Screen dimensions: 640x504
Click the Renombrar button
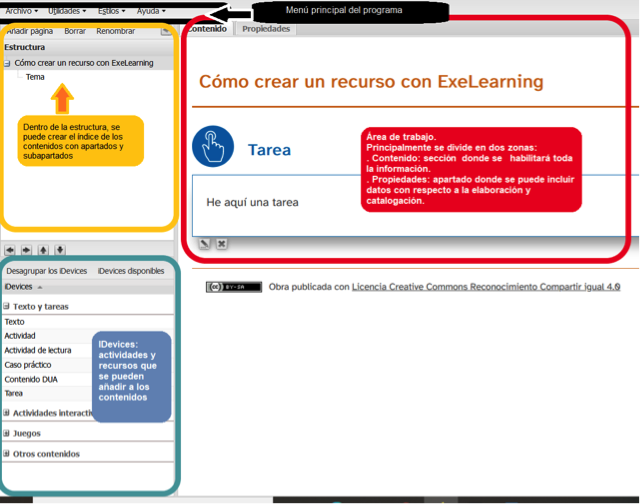point(116,31)
